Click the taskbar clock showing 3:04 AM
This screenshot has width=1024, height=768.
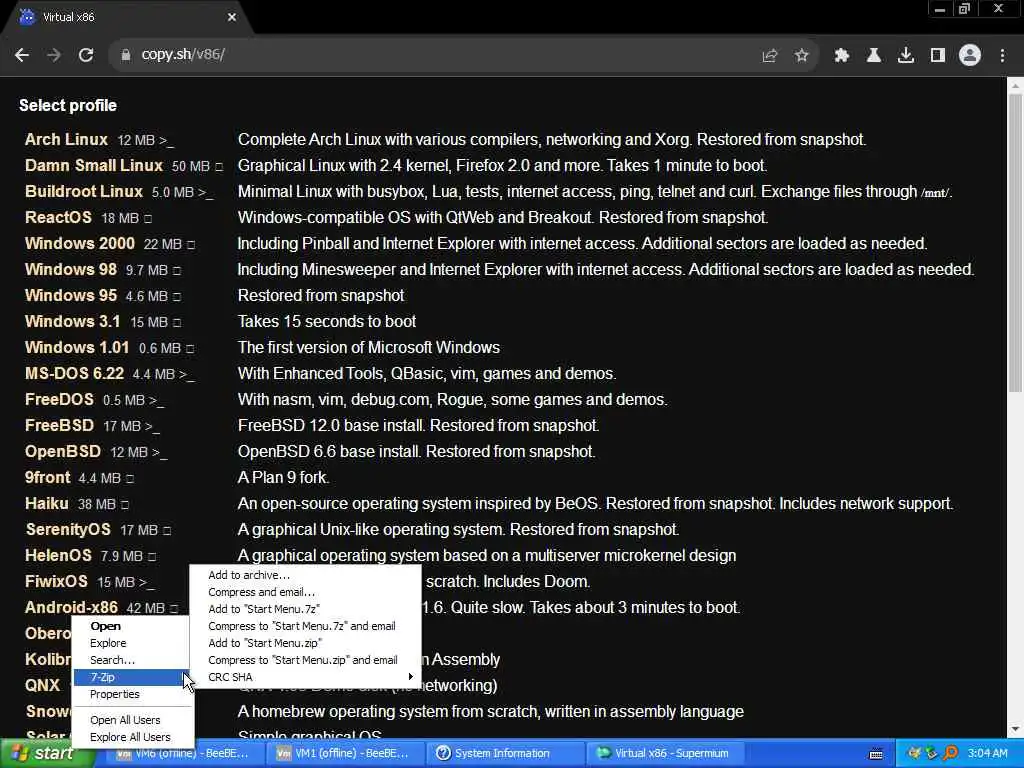click(x=987, y=753)
